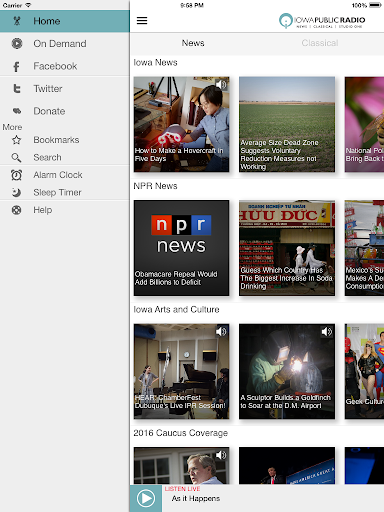Tap the hamburger menu icon
Viewport: 384px width, 512px height.
click(x=142, y=21)
